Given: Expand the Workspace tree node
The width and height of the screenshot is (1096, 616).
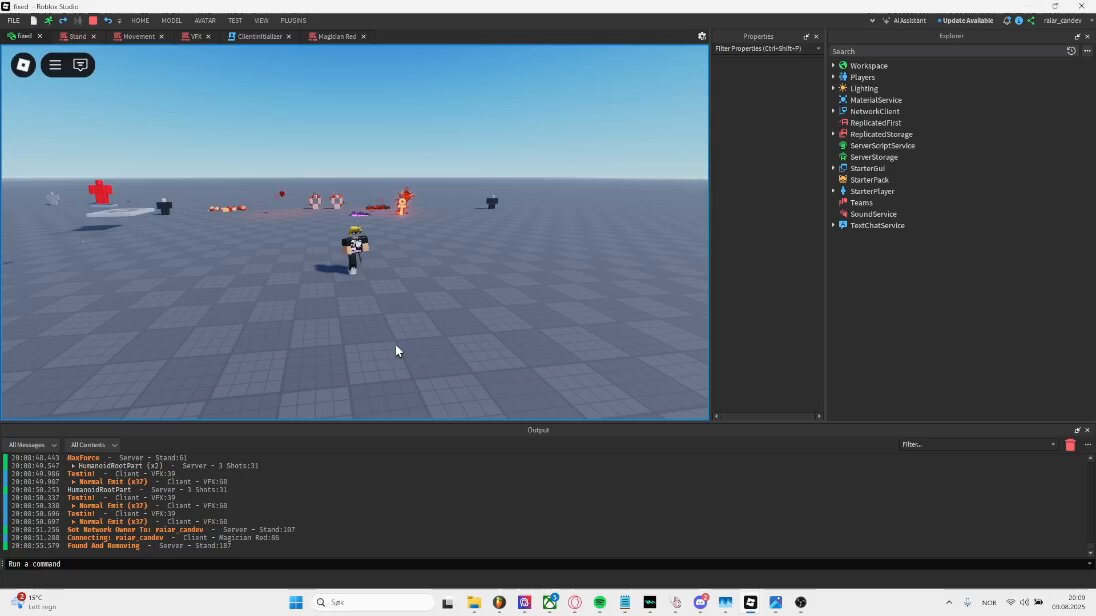Looking at the screenshot, I should (833, 66).
